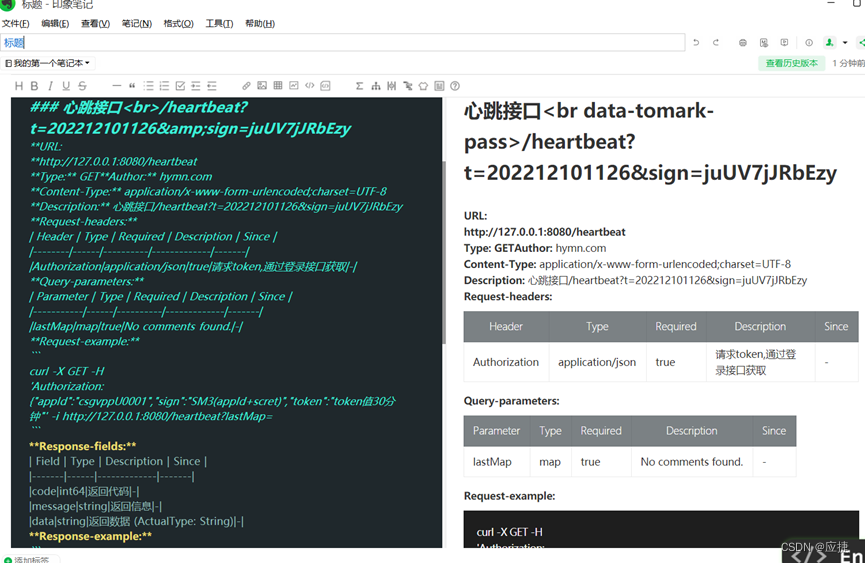The height and width of the screenshot is (563, 865).
Task: Toggle italic formatting
Action: (x=50, y=86)
